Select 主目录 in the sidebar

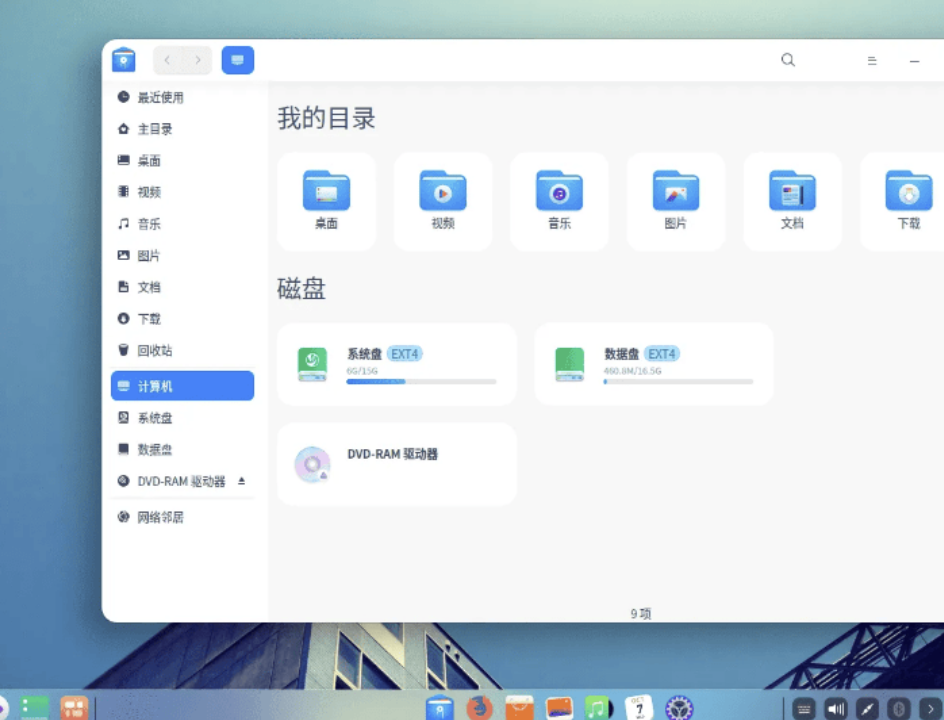point(155,129)
